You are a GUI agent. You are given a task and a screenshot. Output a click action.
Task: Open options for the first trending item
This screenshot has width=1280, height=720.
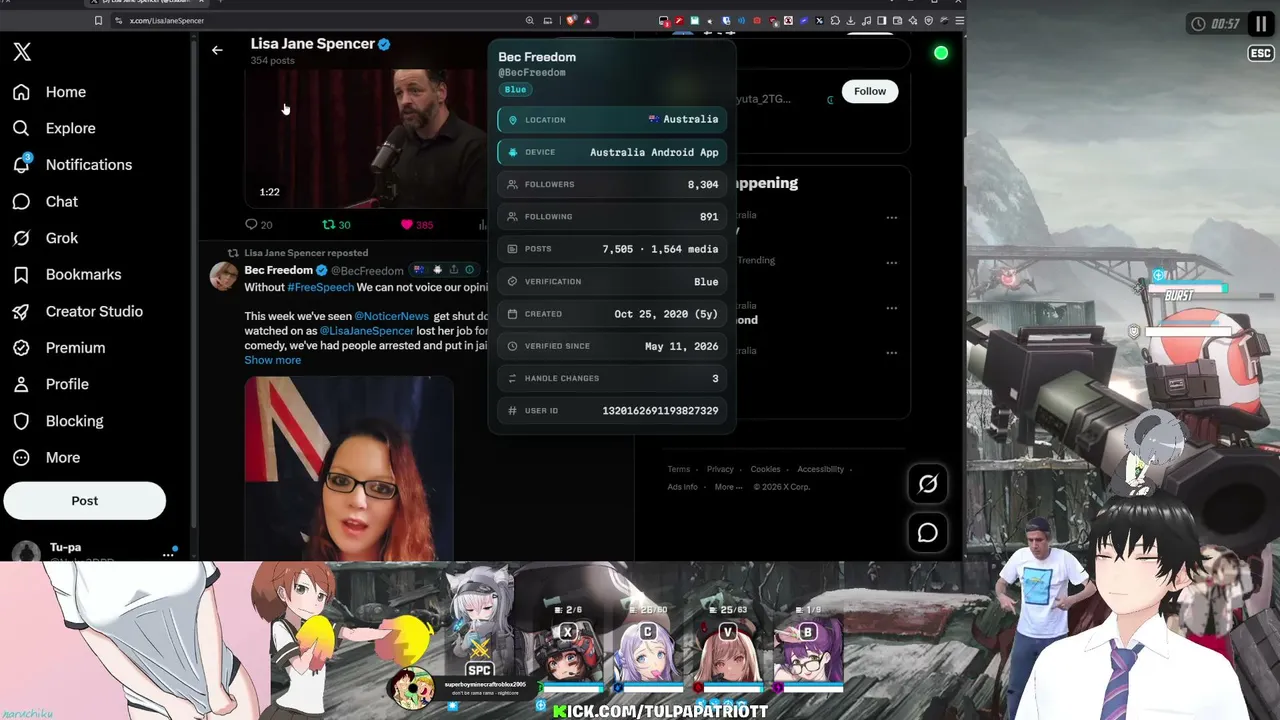coord(891,217)
